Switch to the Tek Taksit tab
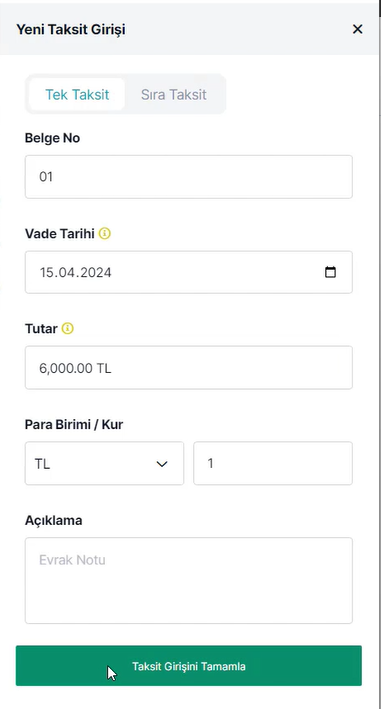The width and height of the screenshot is (381, 709). point(77,95)
